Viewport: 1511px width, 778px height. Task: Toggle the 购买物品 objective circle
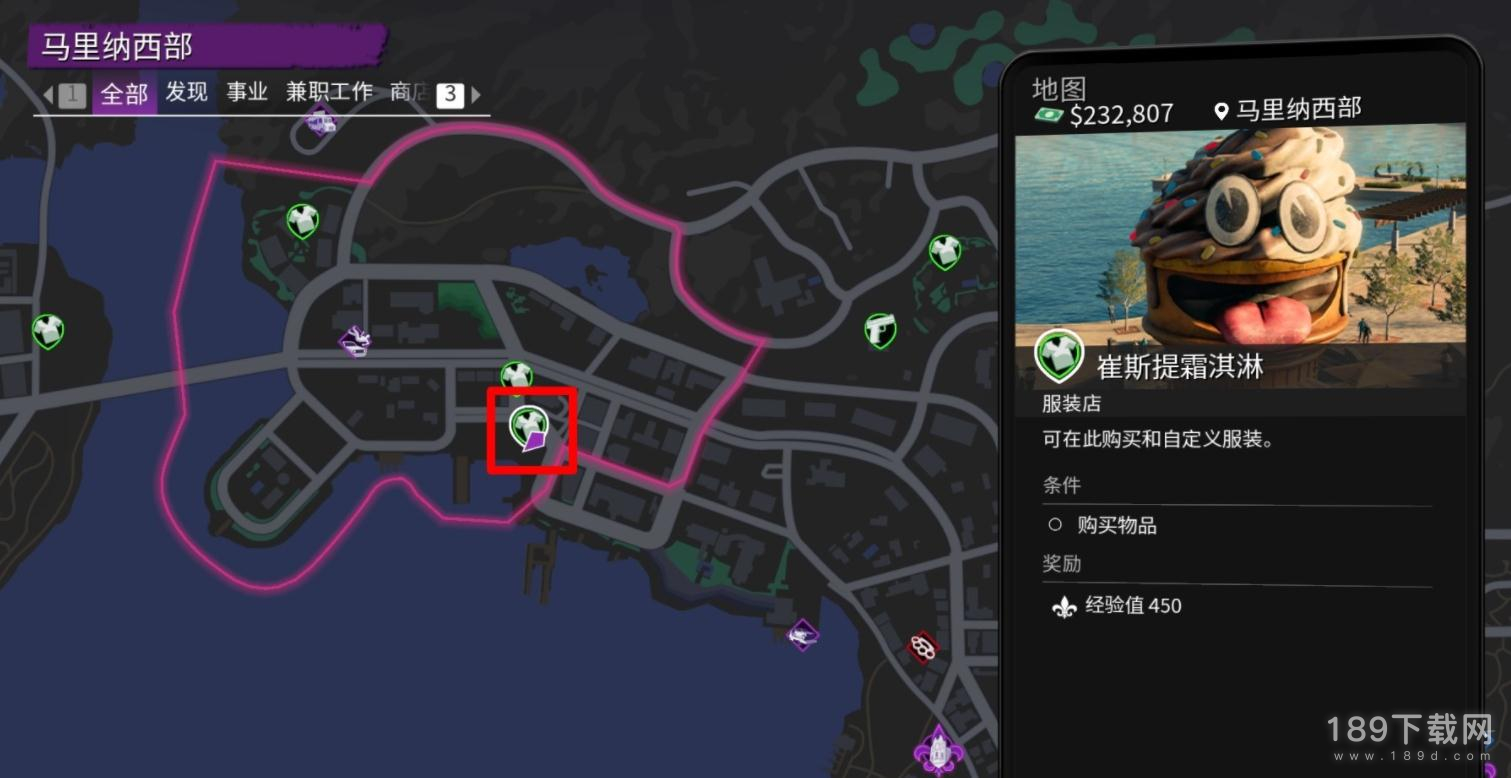[1054, 525]
